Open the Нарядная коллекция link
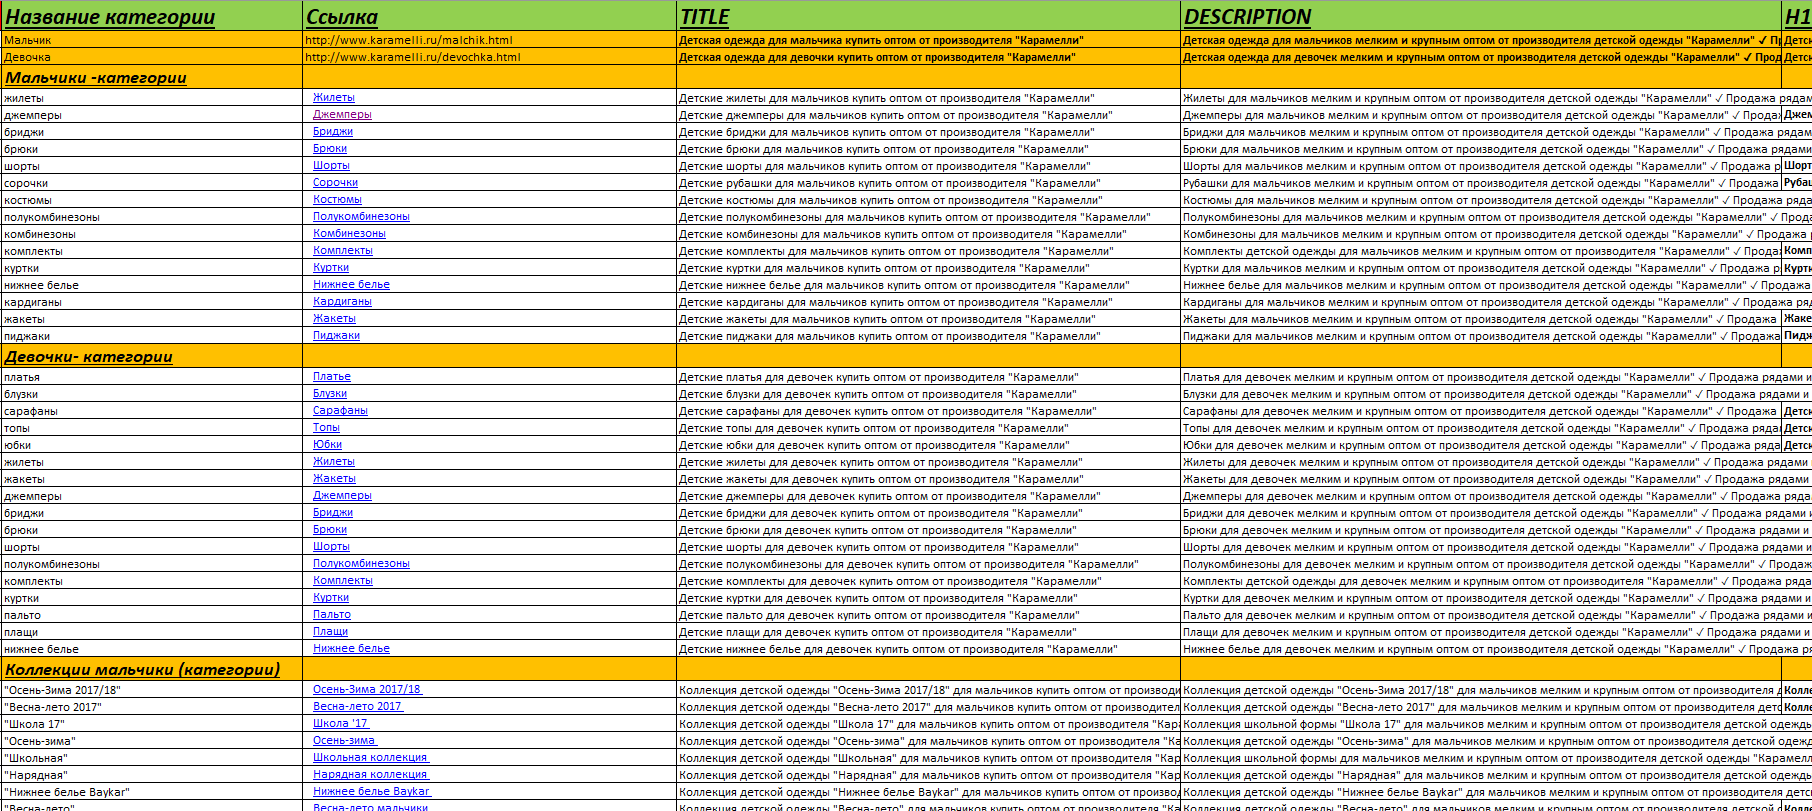 click(x=370, y=774)
